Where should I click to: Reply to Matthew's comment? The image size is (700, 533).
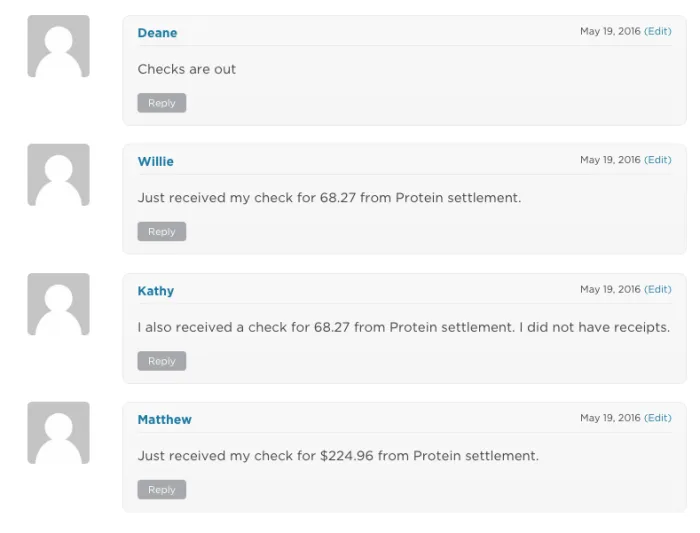pyautogui.click(x=161, y=490)
